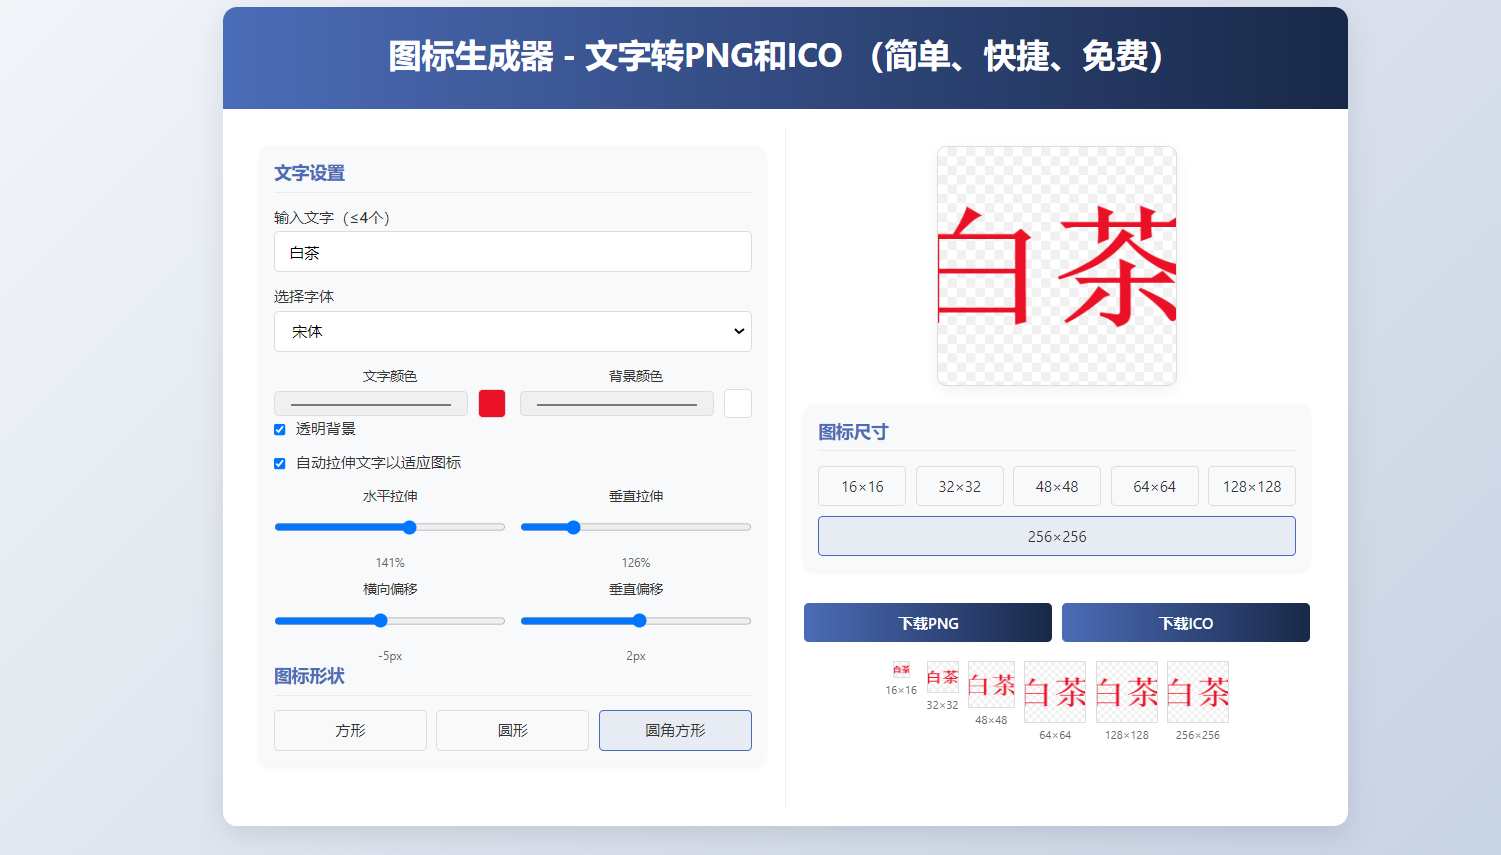Toggle the 透明背景 checkbox
The image size is (1501, 855).
280,430
